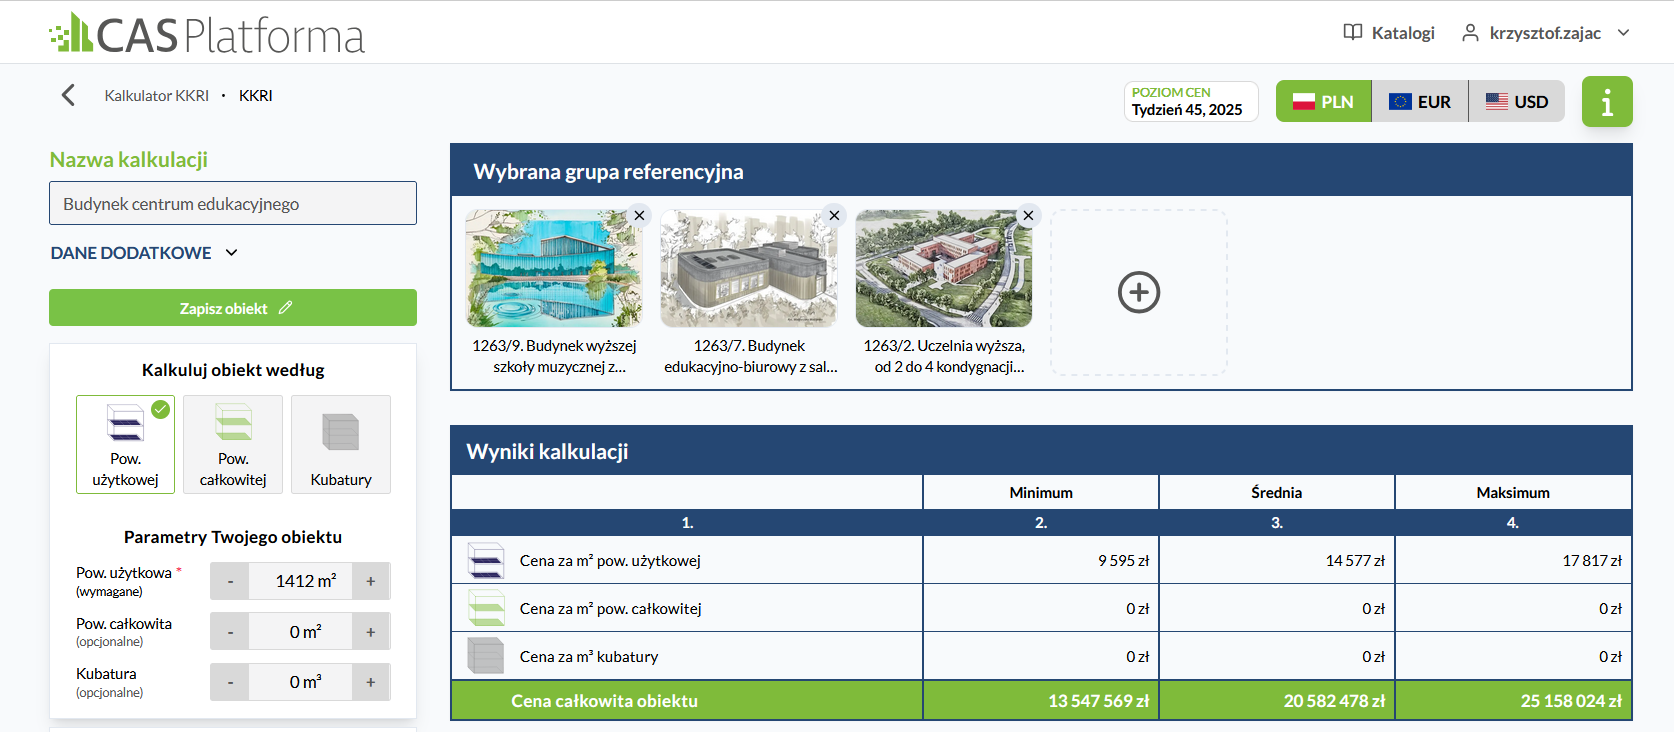Screen dimensions: 1674x732
Task: Add a new reference object with plus icon
Action: (x=1138, y=292)
